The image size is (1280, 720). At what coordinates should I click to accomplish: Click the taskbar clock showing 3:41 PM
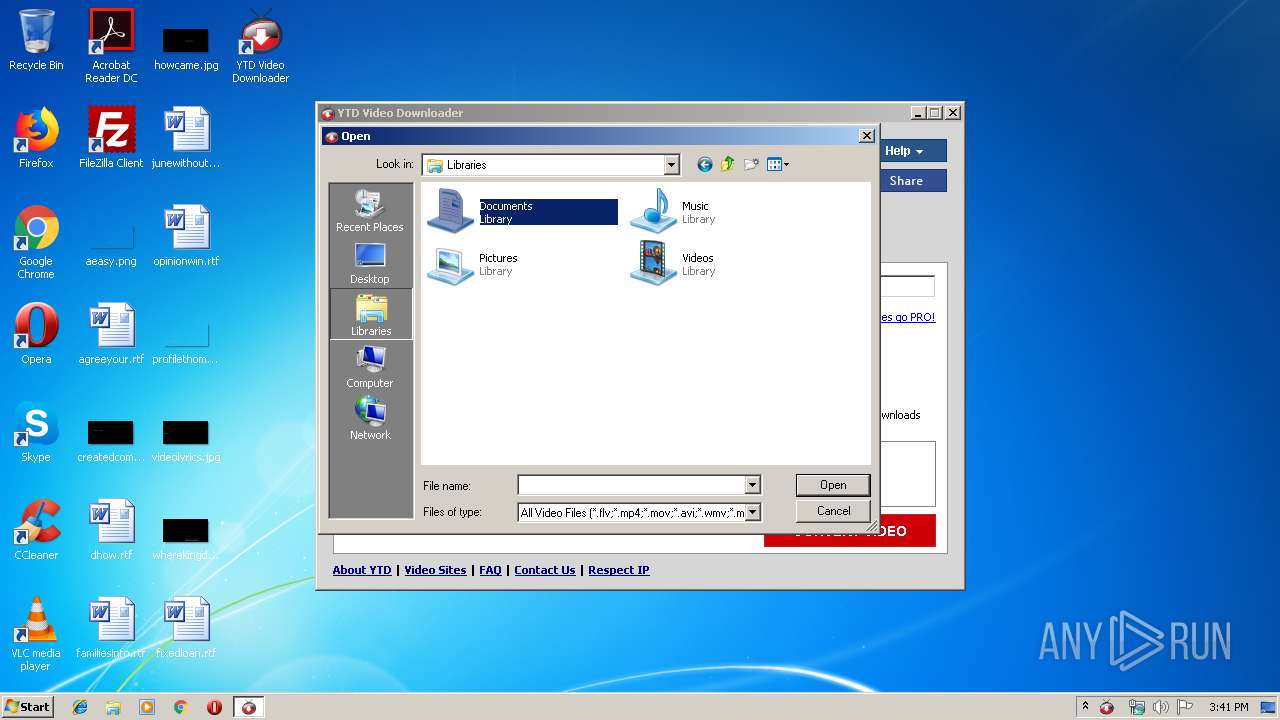tap(1228, 707)
